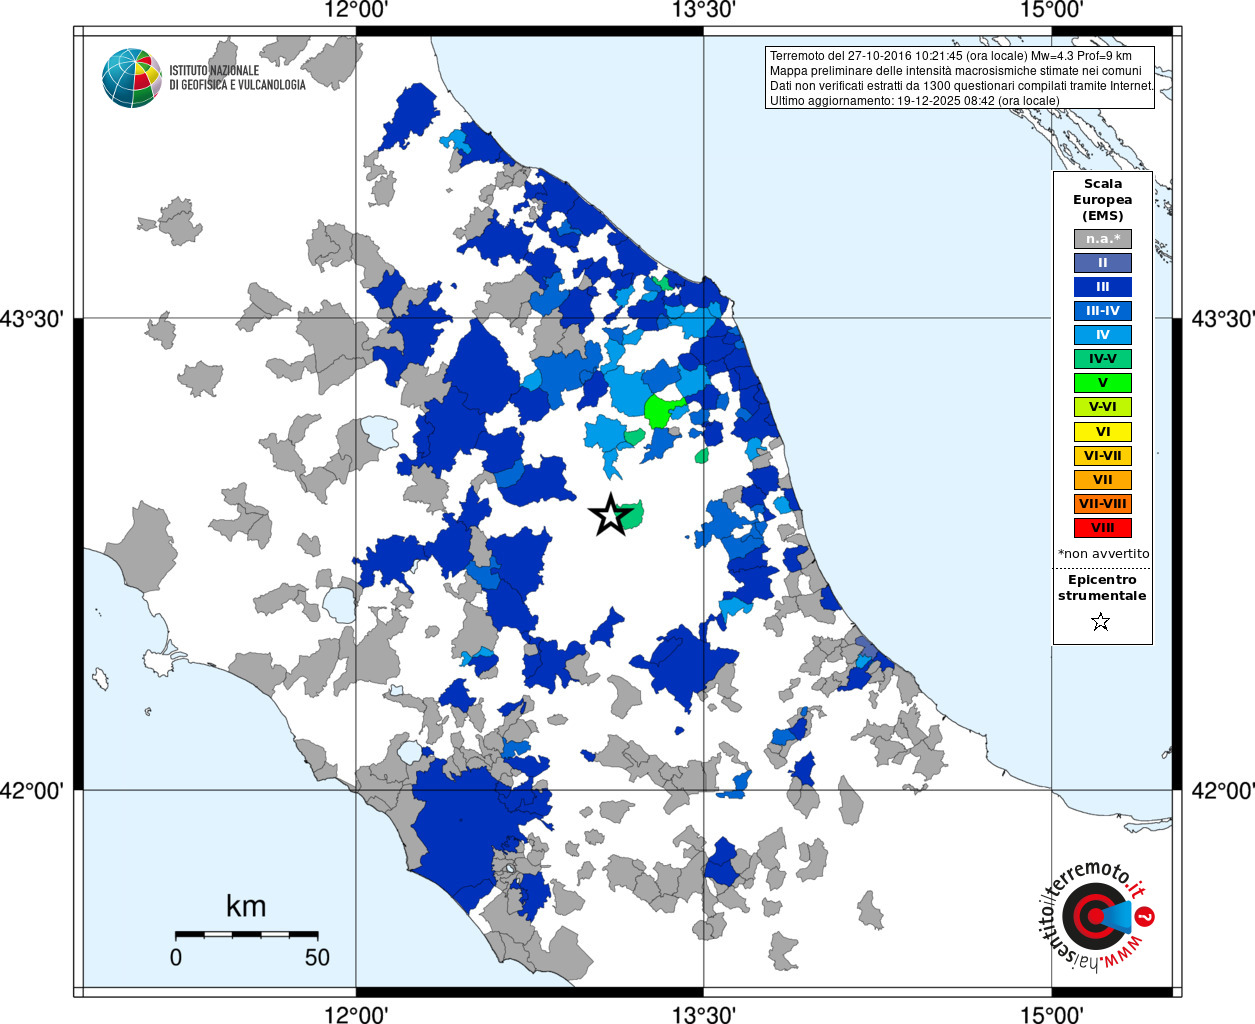The width and height of the screenshot is (1255, 1024).
Task: Click the bright green municipality north of epicenter
Action: click(x=661, y=410)
